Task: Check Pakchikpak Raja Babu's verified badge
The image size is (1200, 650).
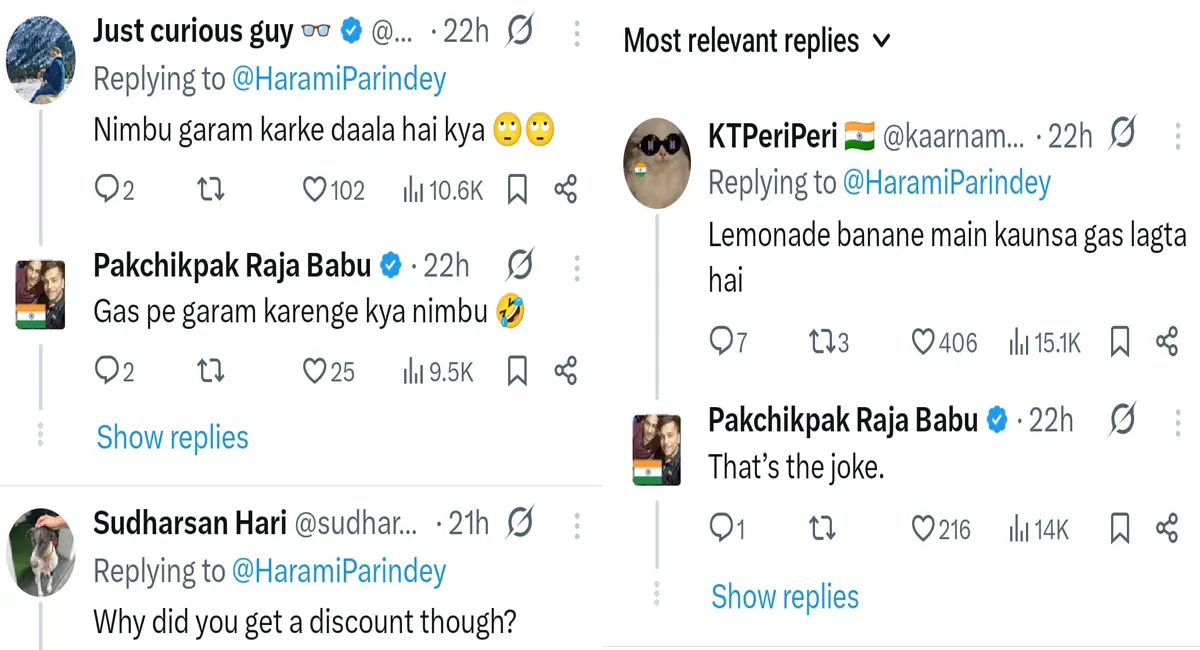Action: (x=392, y=265)
